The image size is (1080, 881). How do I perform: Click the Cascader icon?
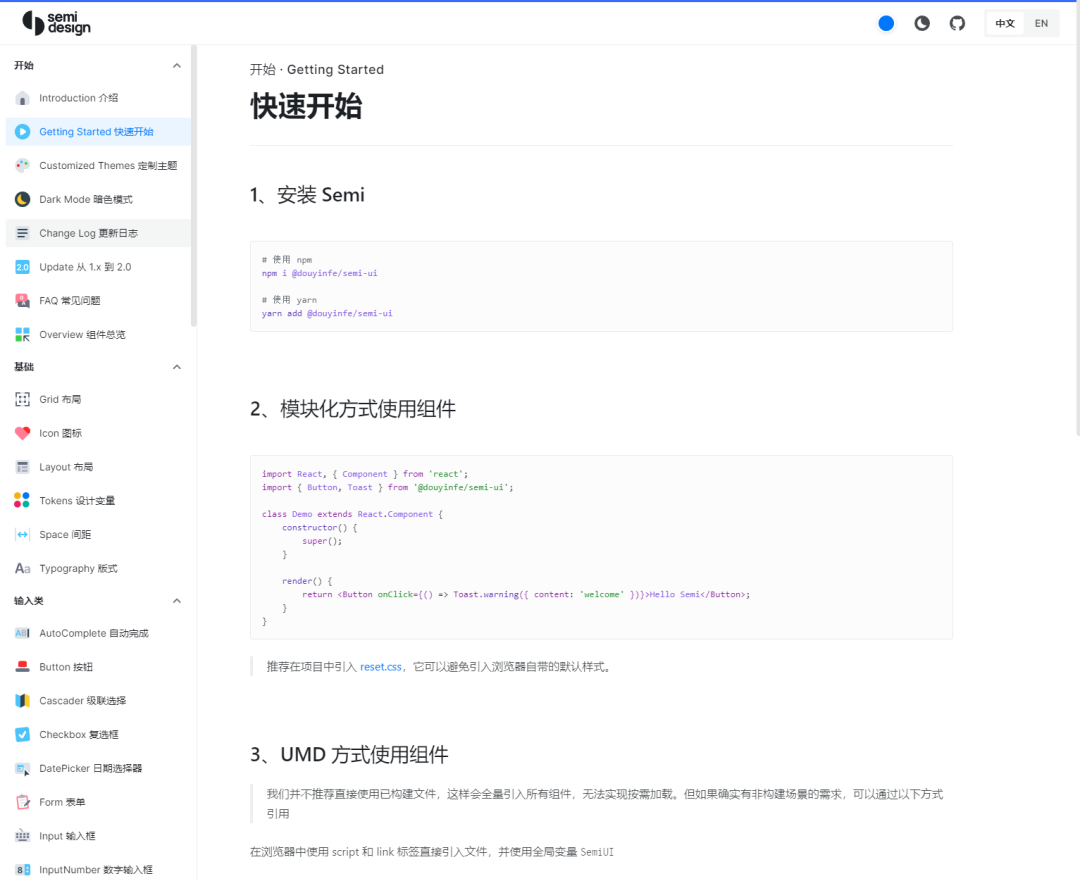[x=23, y=701]
